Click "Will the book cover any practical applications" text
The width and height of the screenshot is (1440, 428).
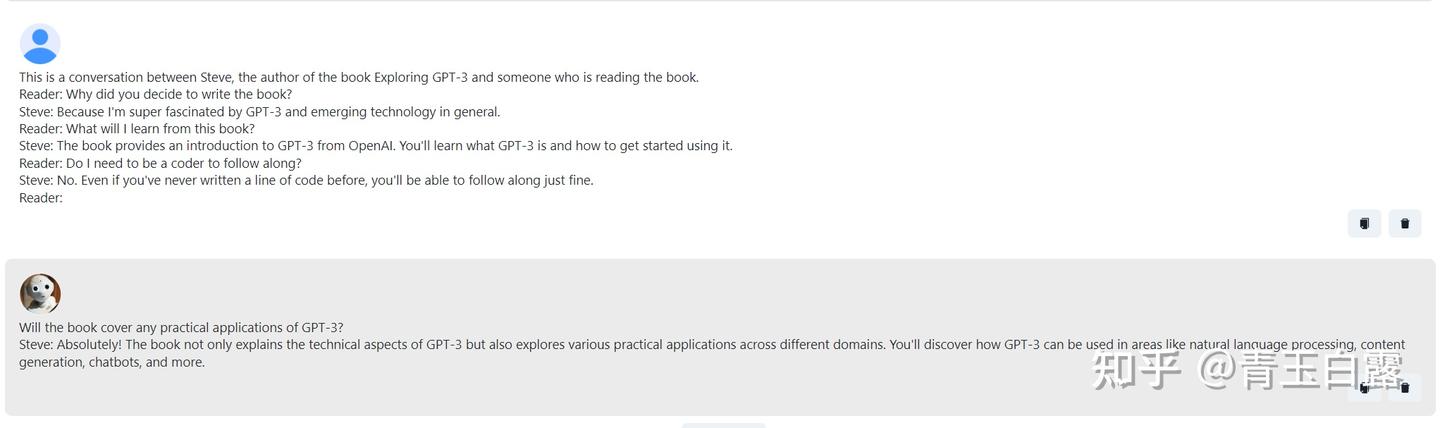pyautogui.click(x=181, y=328)
